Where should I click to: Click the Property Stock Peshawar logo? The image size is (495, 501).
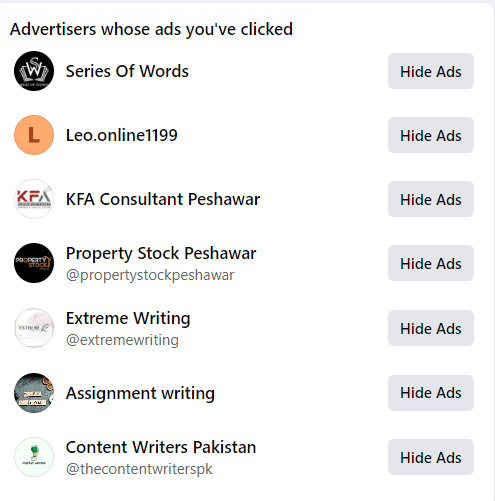point(34,263)
